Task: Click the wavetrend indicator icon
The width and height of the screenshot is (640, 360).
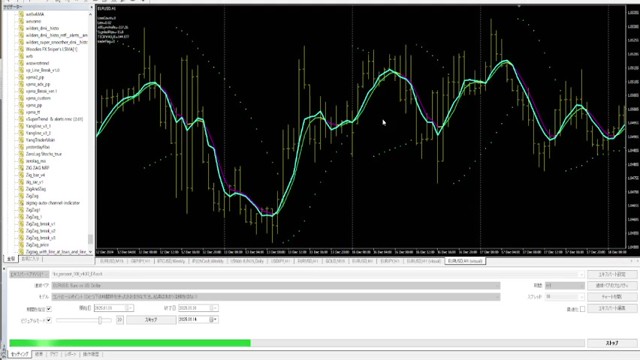Action: click(x=22, y=63)
